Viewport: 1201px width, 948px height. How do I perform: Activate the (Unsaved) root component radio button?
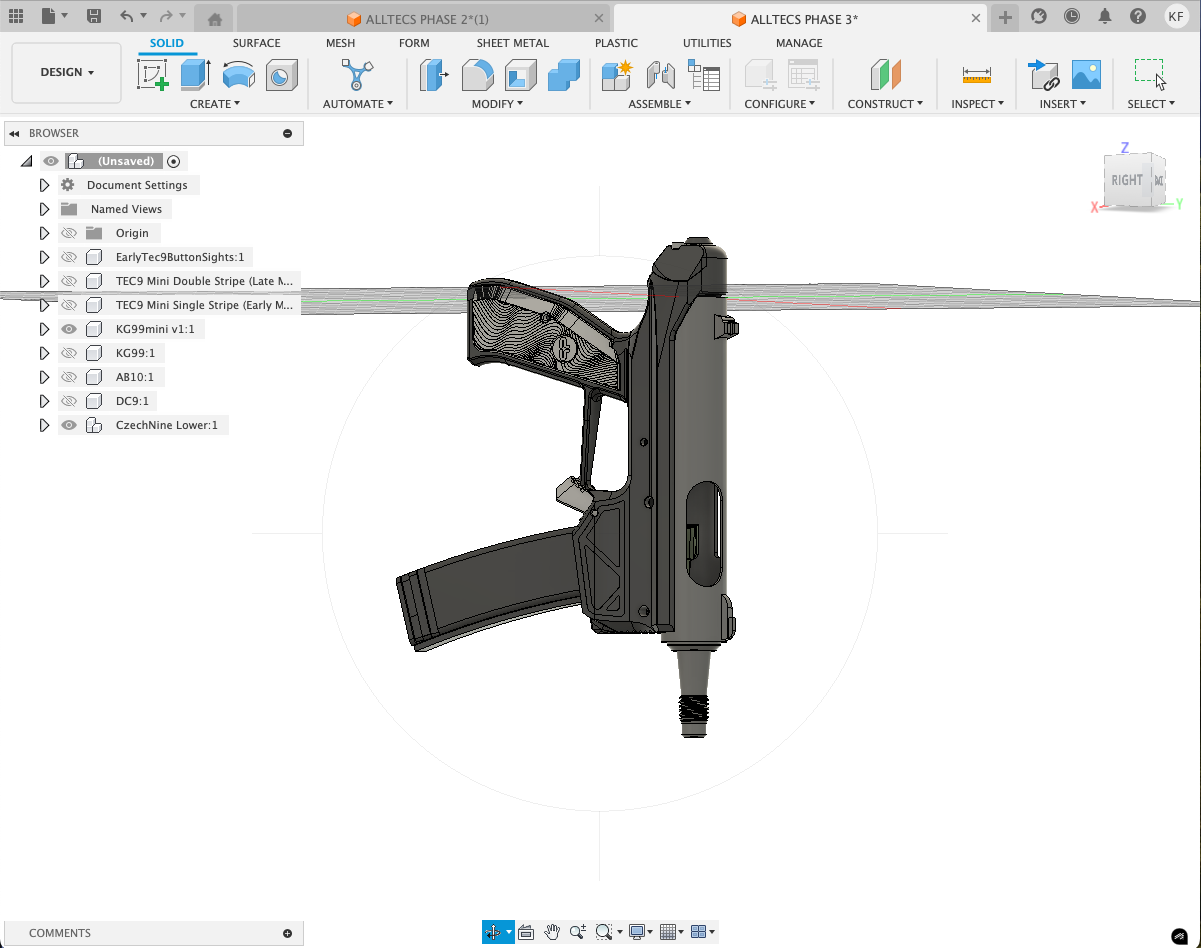click(x=174, y=161)
